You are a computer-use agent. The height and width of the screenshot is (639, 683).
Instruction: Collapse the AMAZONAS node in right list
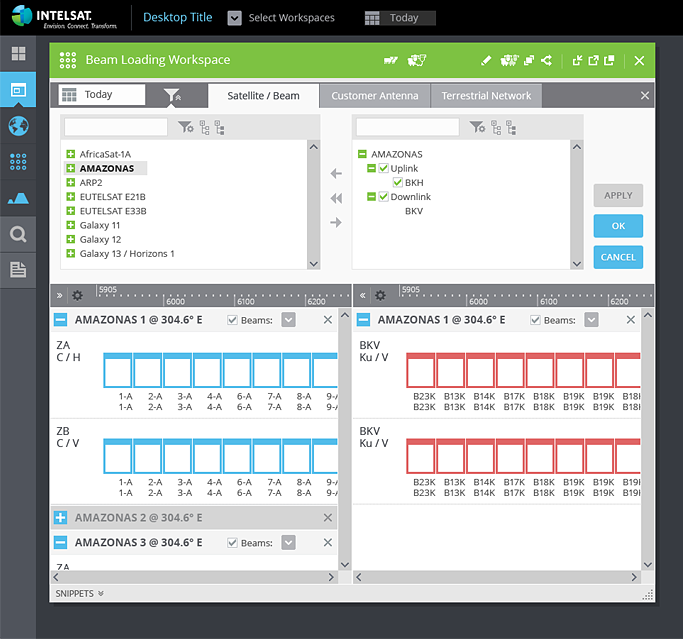point(362,154)
